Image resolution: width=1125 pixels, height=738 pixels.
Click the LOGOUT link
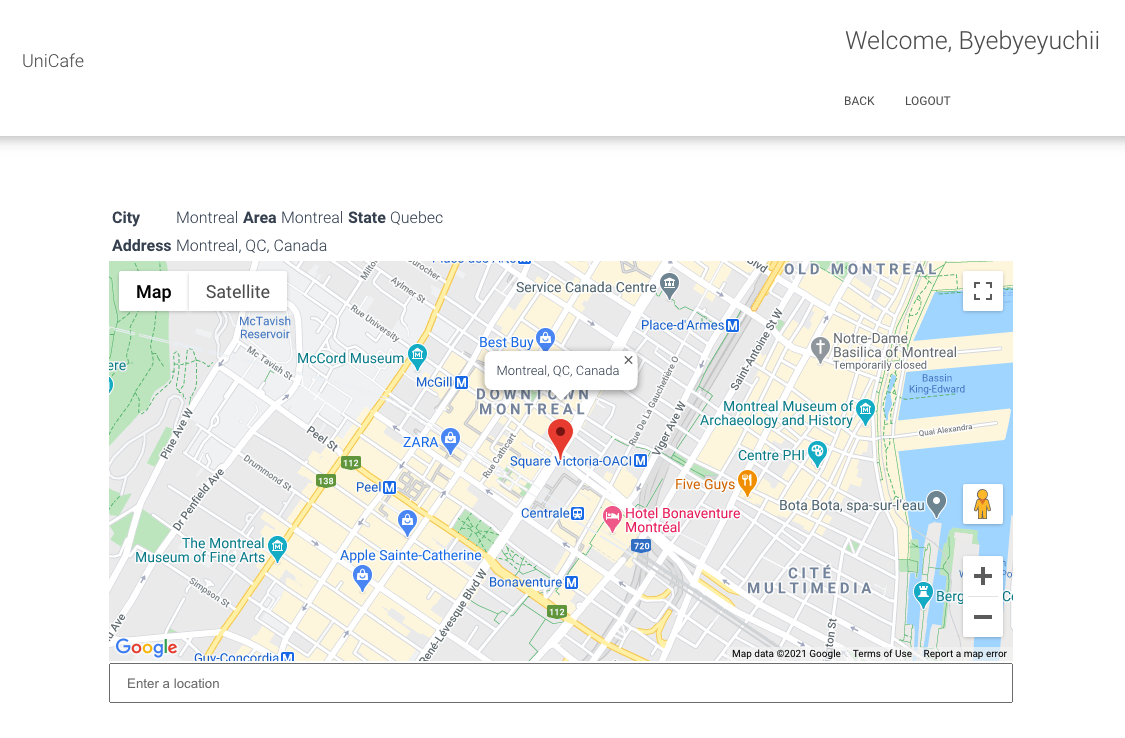pyautogui.click(x=927, y=101)
